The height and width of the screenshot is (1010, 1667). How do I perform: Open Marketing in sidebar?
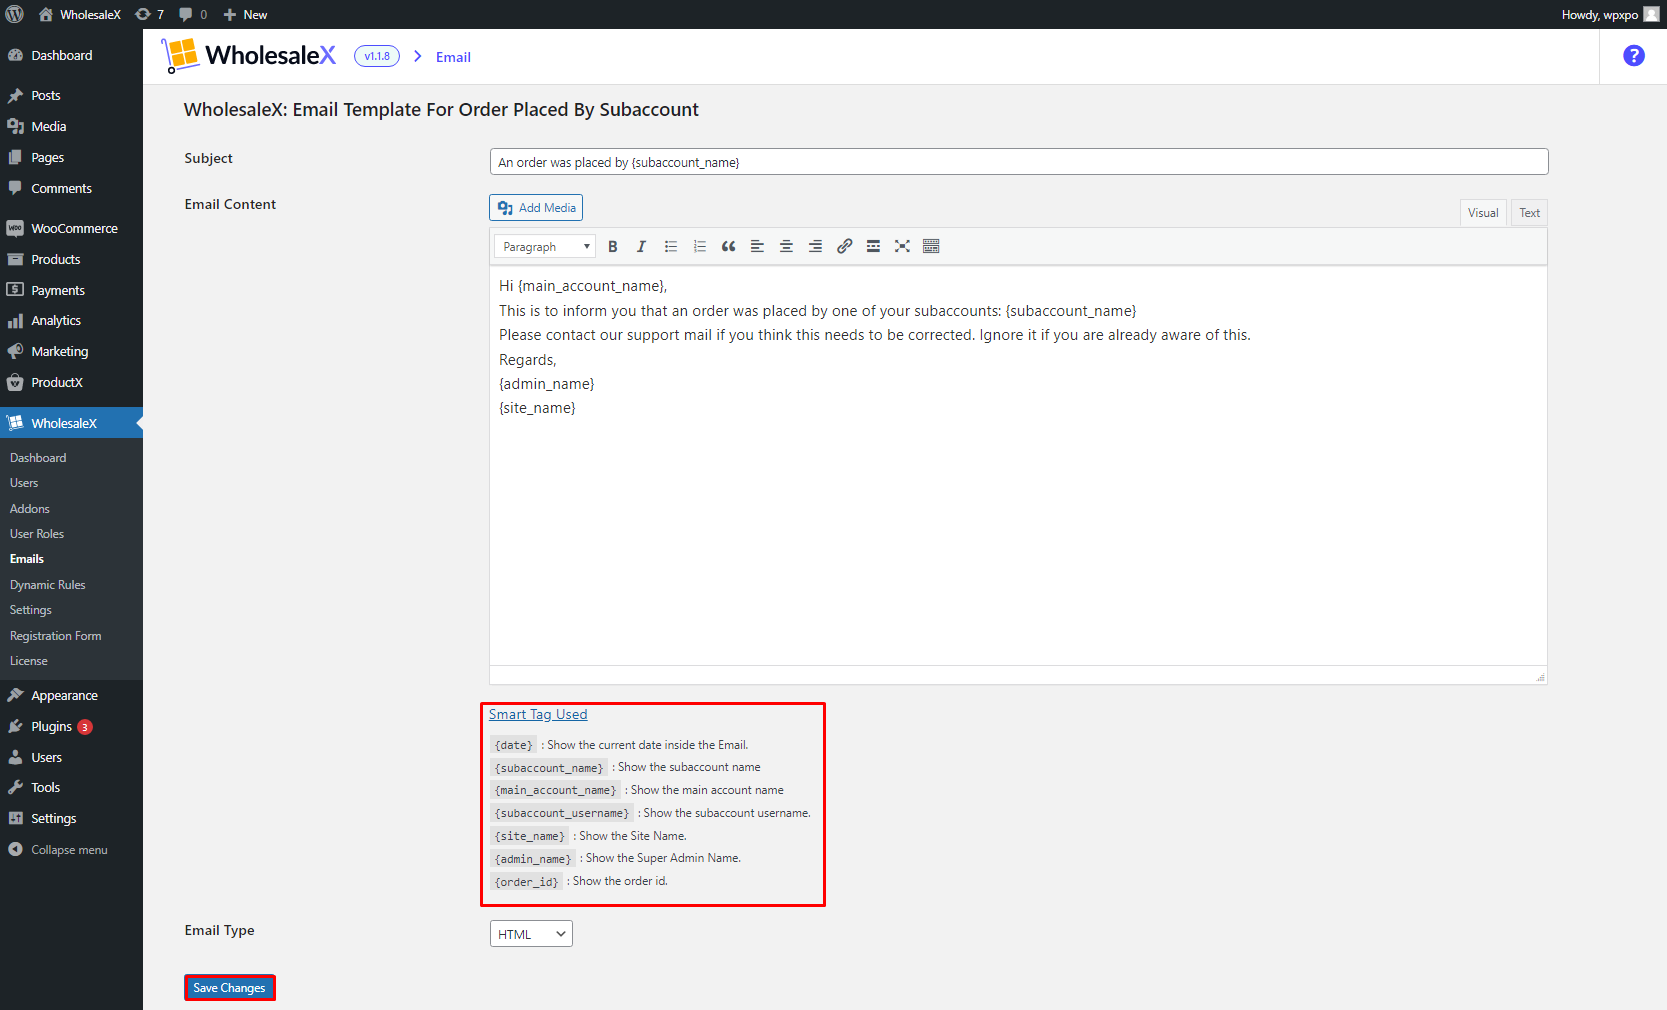tap(59, 352)
